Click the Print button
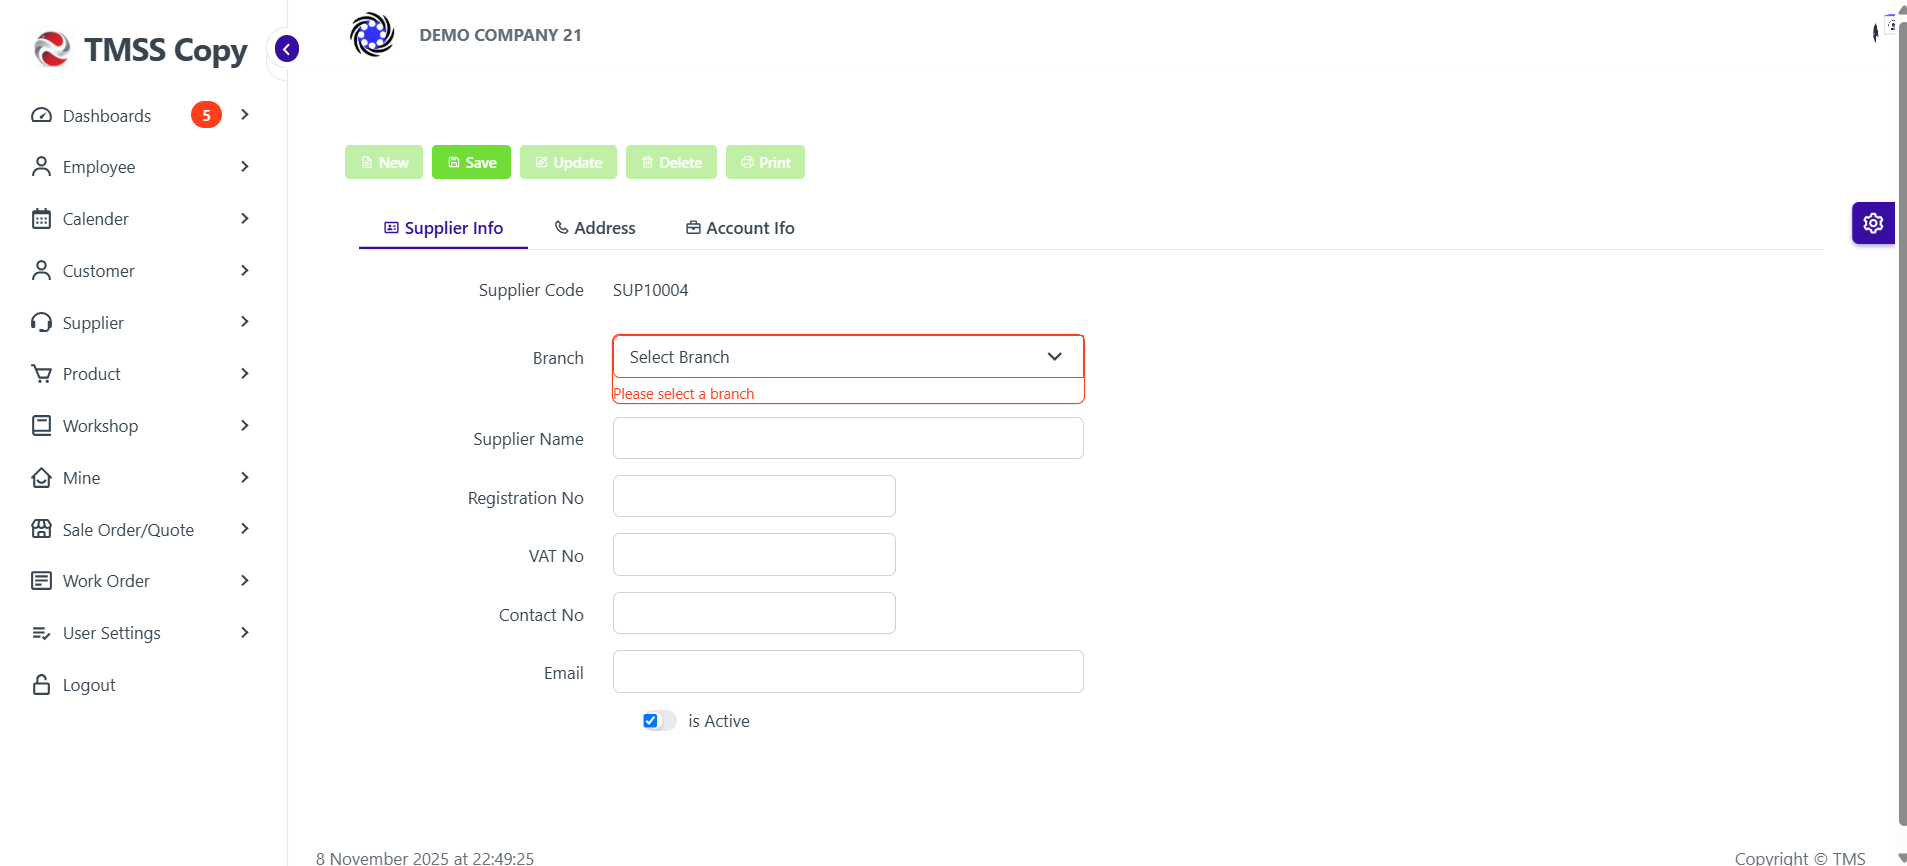Viewport: 1907px width, 866px height. (x=765, y=162)
